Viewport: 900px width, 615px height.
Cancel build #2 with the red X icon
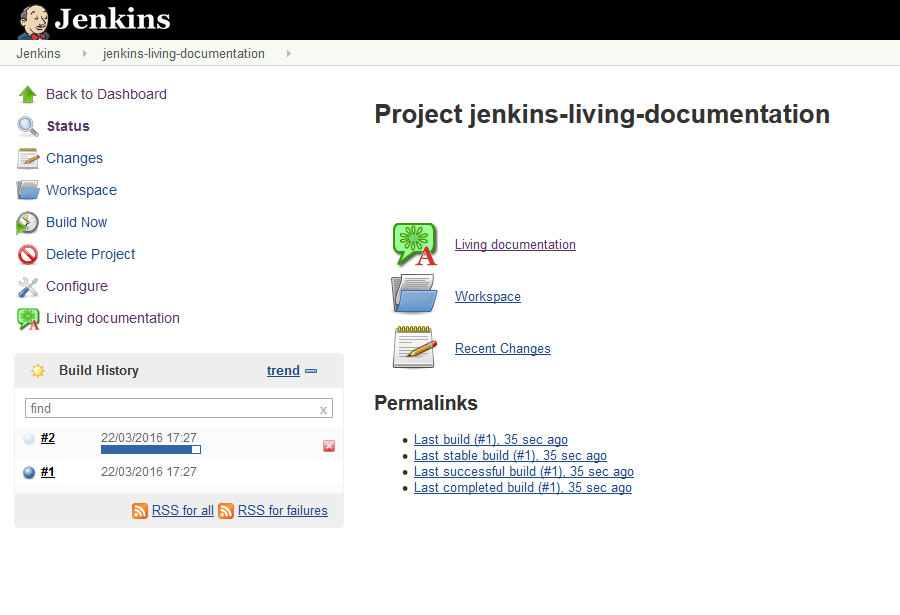(329, 446)
